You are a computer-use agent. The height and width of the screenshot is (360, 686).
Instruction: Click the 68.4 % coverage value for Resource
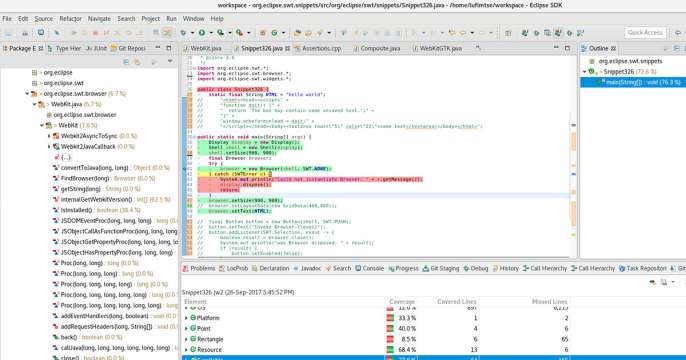407,350
